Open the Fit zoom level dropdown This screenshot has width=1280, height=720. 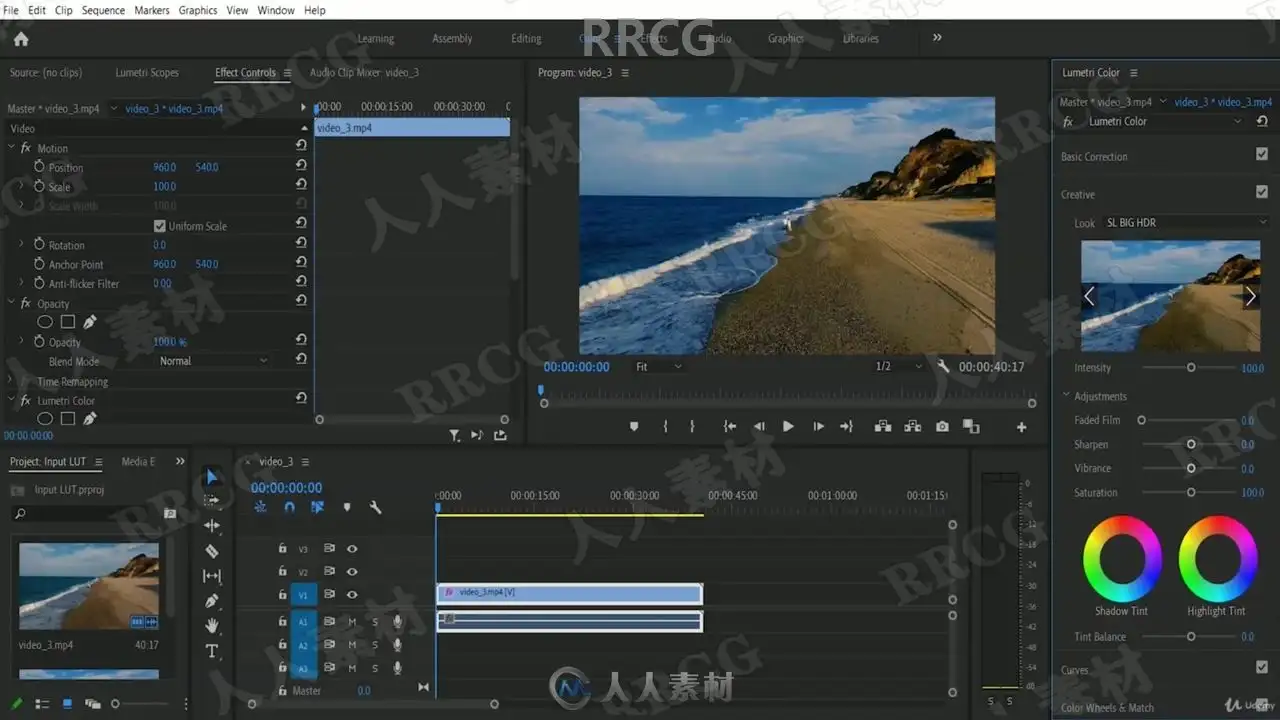point(659,367)
